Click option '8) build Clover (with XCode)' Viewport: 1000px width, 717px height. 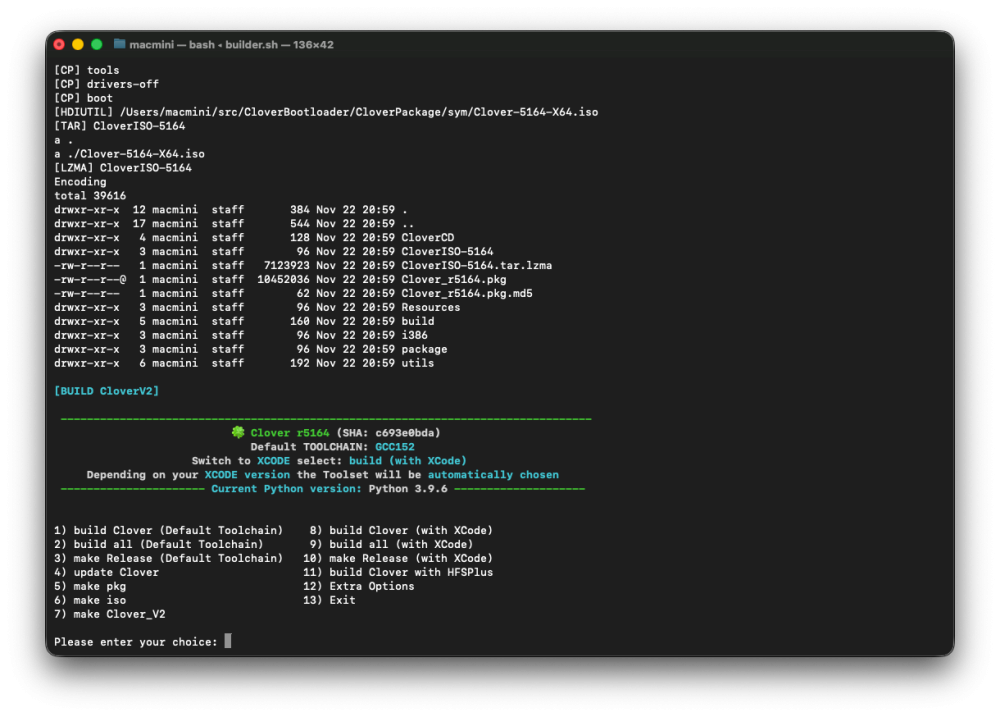[x=401, y=530]
